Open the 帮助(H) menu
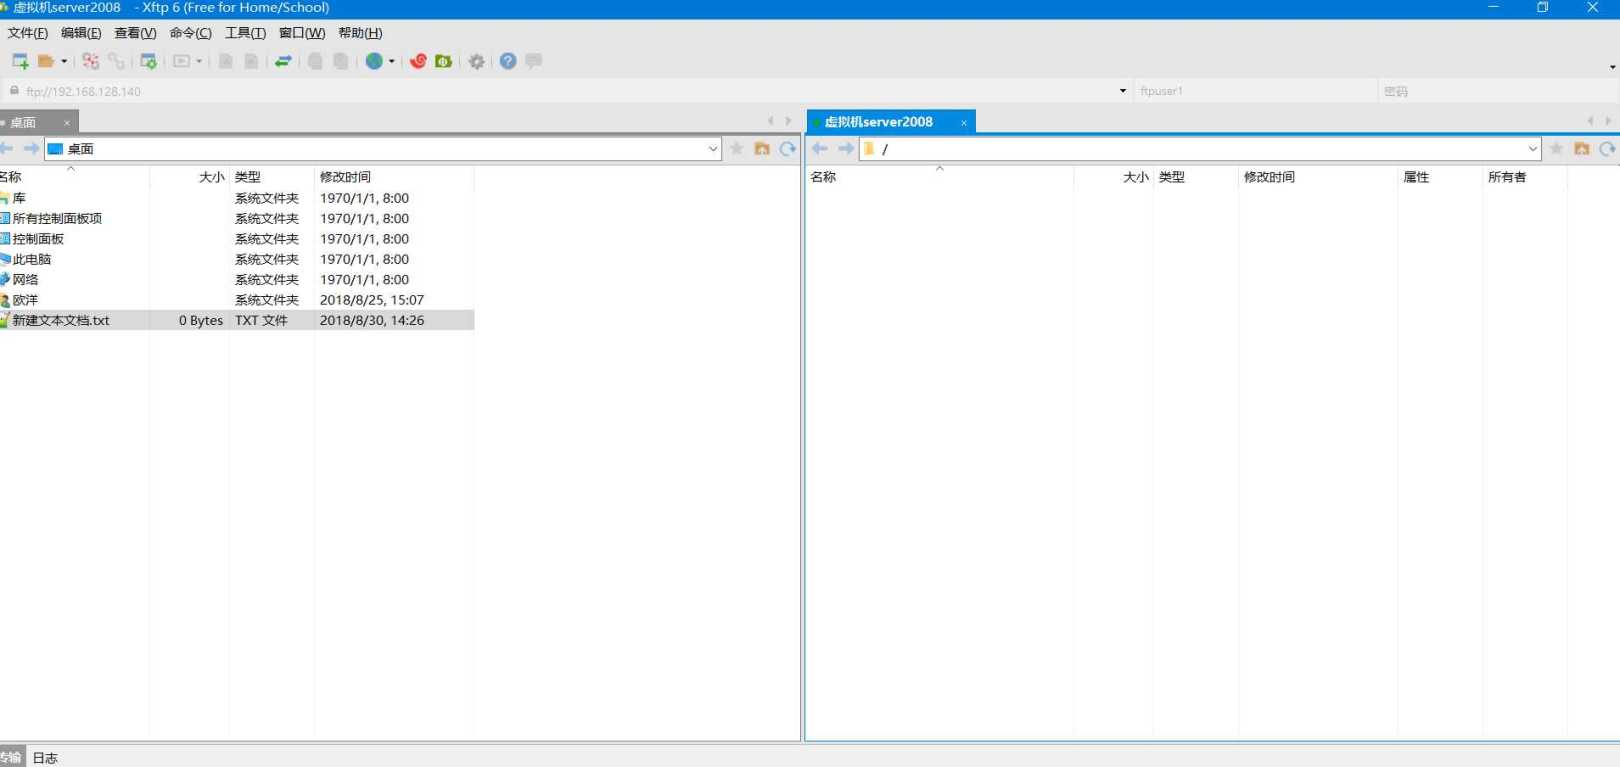Screen dimensions: 1620x767 coord(360,33)
